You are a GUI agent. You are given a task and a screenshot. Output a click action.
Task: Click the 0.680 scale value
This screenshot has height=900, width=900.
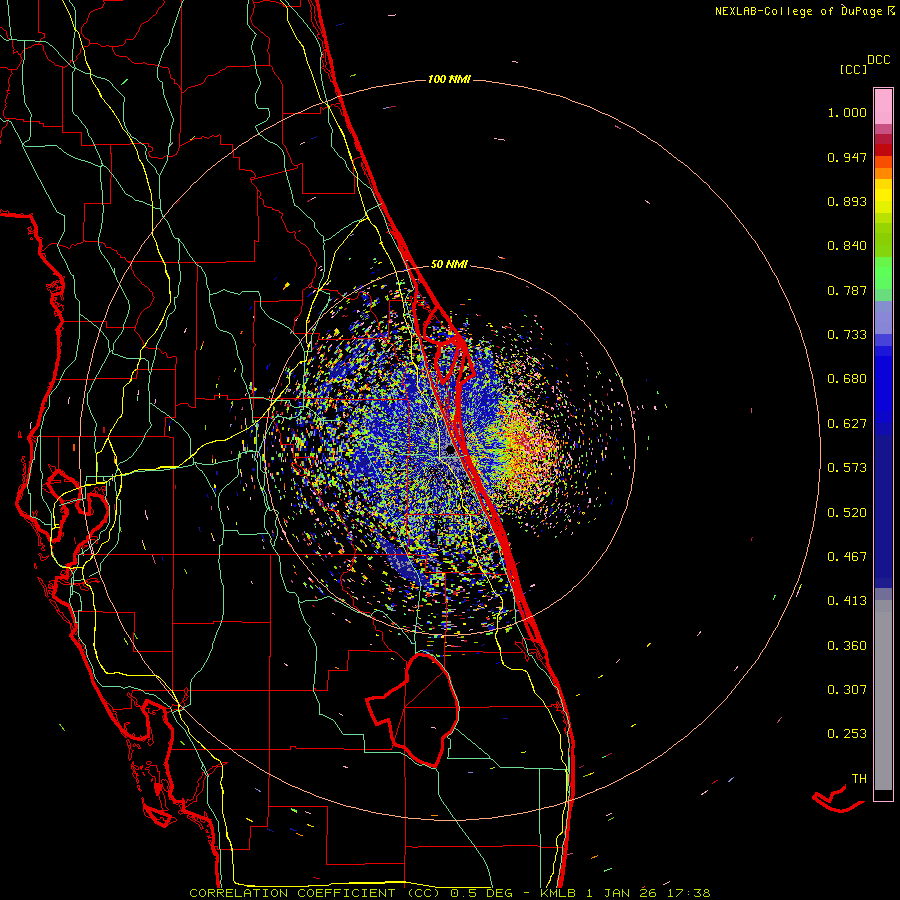coord(847,379)
